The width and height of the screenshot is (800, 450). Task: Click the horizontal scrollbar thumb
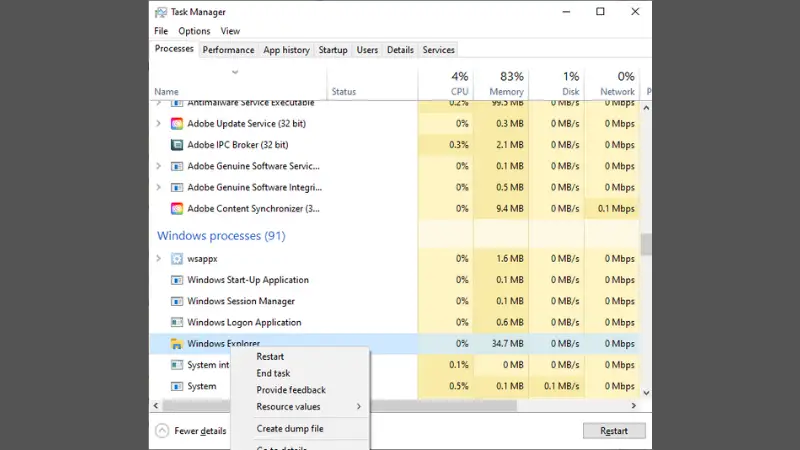pyautogui.click(x=339, y=406)
